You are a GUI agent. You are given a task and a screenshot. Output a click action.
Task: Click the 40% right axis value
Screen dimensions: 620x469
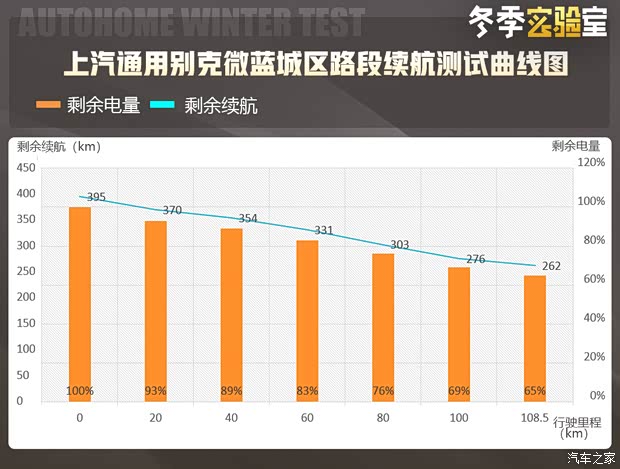coord(594,318)
